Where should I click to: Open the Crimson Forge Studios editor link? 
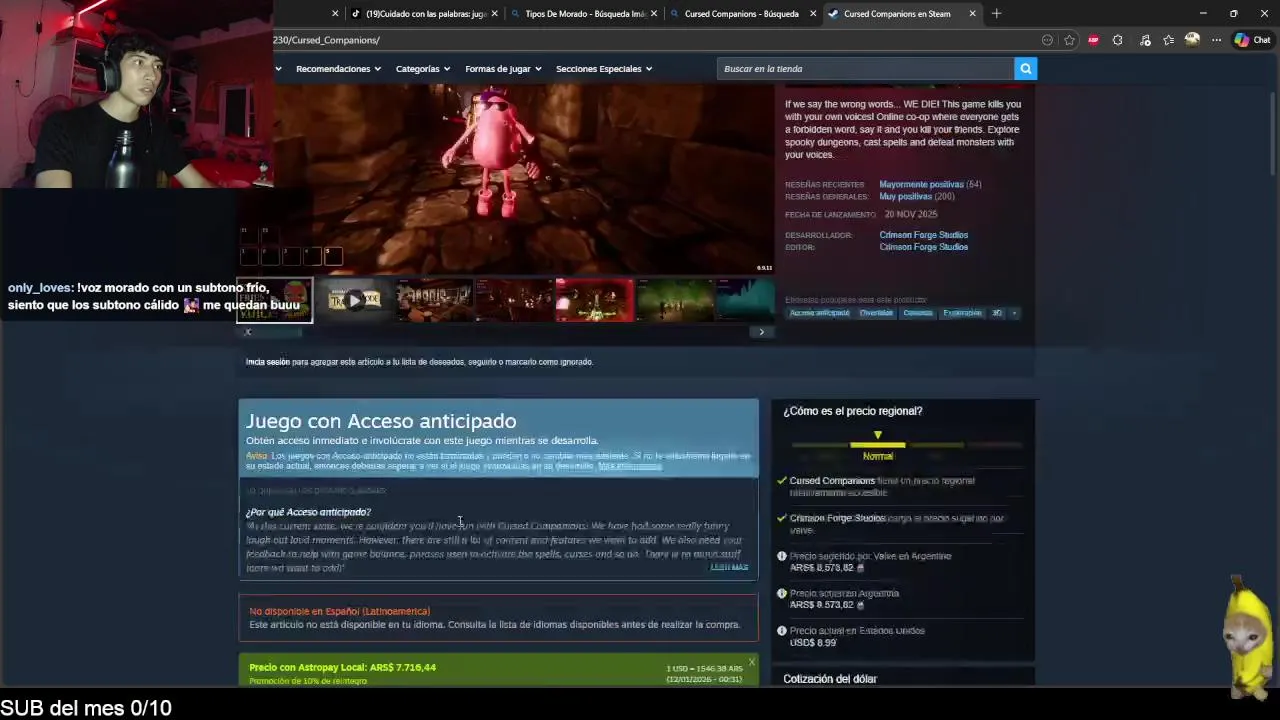(x=923, y=247)
